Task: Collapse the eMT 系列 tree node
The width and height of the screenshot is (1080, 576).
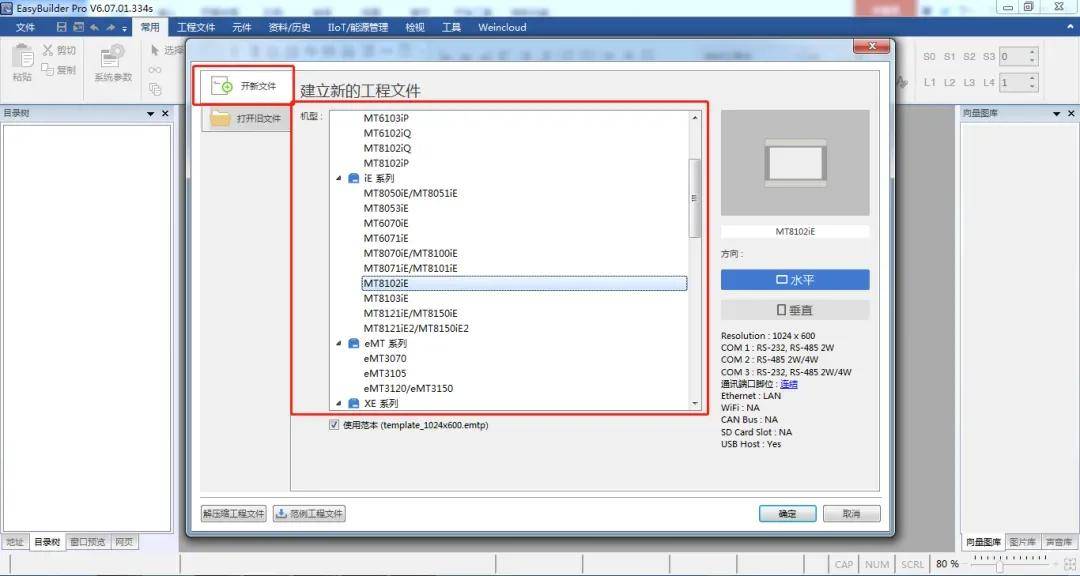Action: 339,343
